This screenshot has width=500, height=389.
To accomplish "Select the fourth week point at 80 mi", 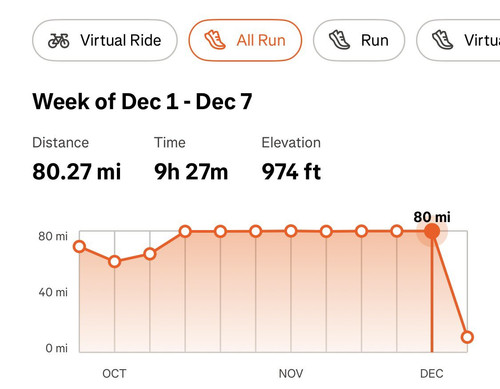I will coord(185,231).
